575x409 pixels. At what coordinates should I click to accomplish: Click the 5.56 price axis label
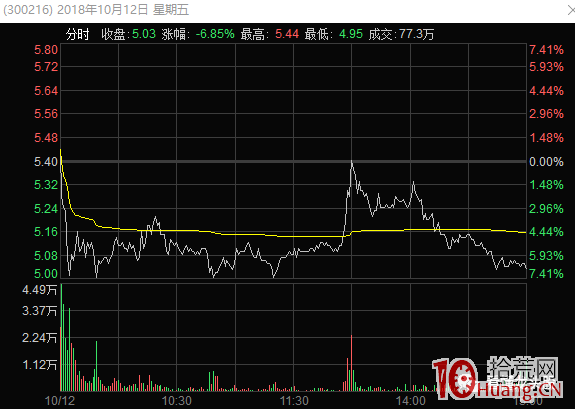(46, 114)
